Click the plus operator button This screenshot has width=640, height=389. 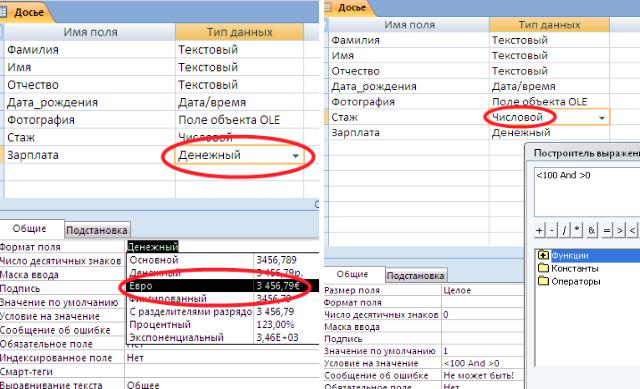click(539, 231)
